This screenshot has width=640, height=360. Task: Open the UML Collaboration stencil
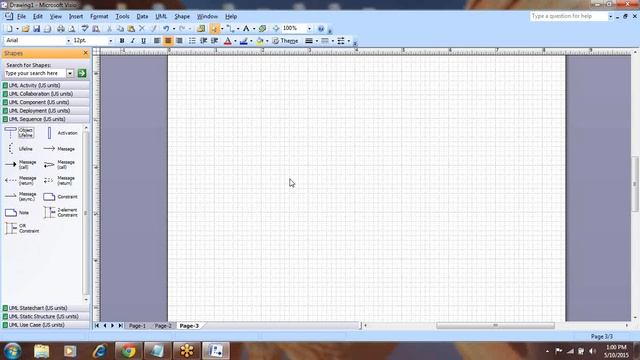point(45,94)
